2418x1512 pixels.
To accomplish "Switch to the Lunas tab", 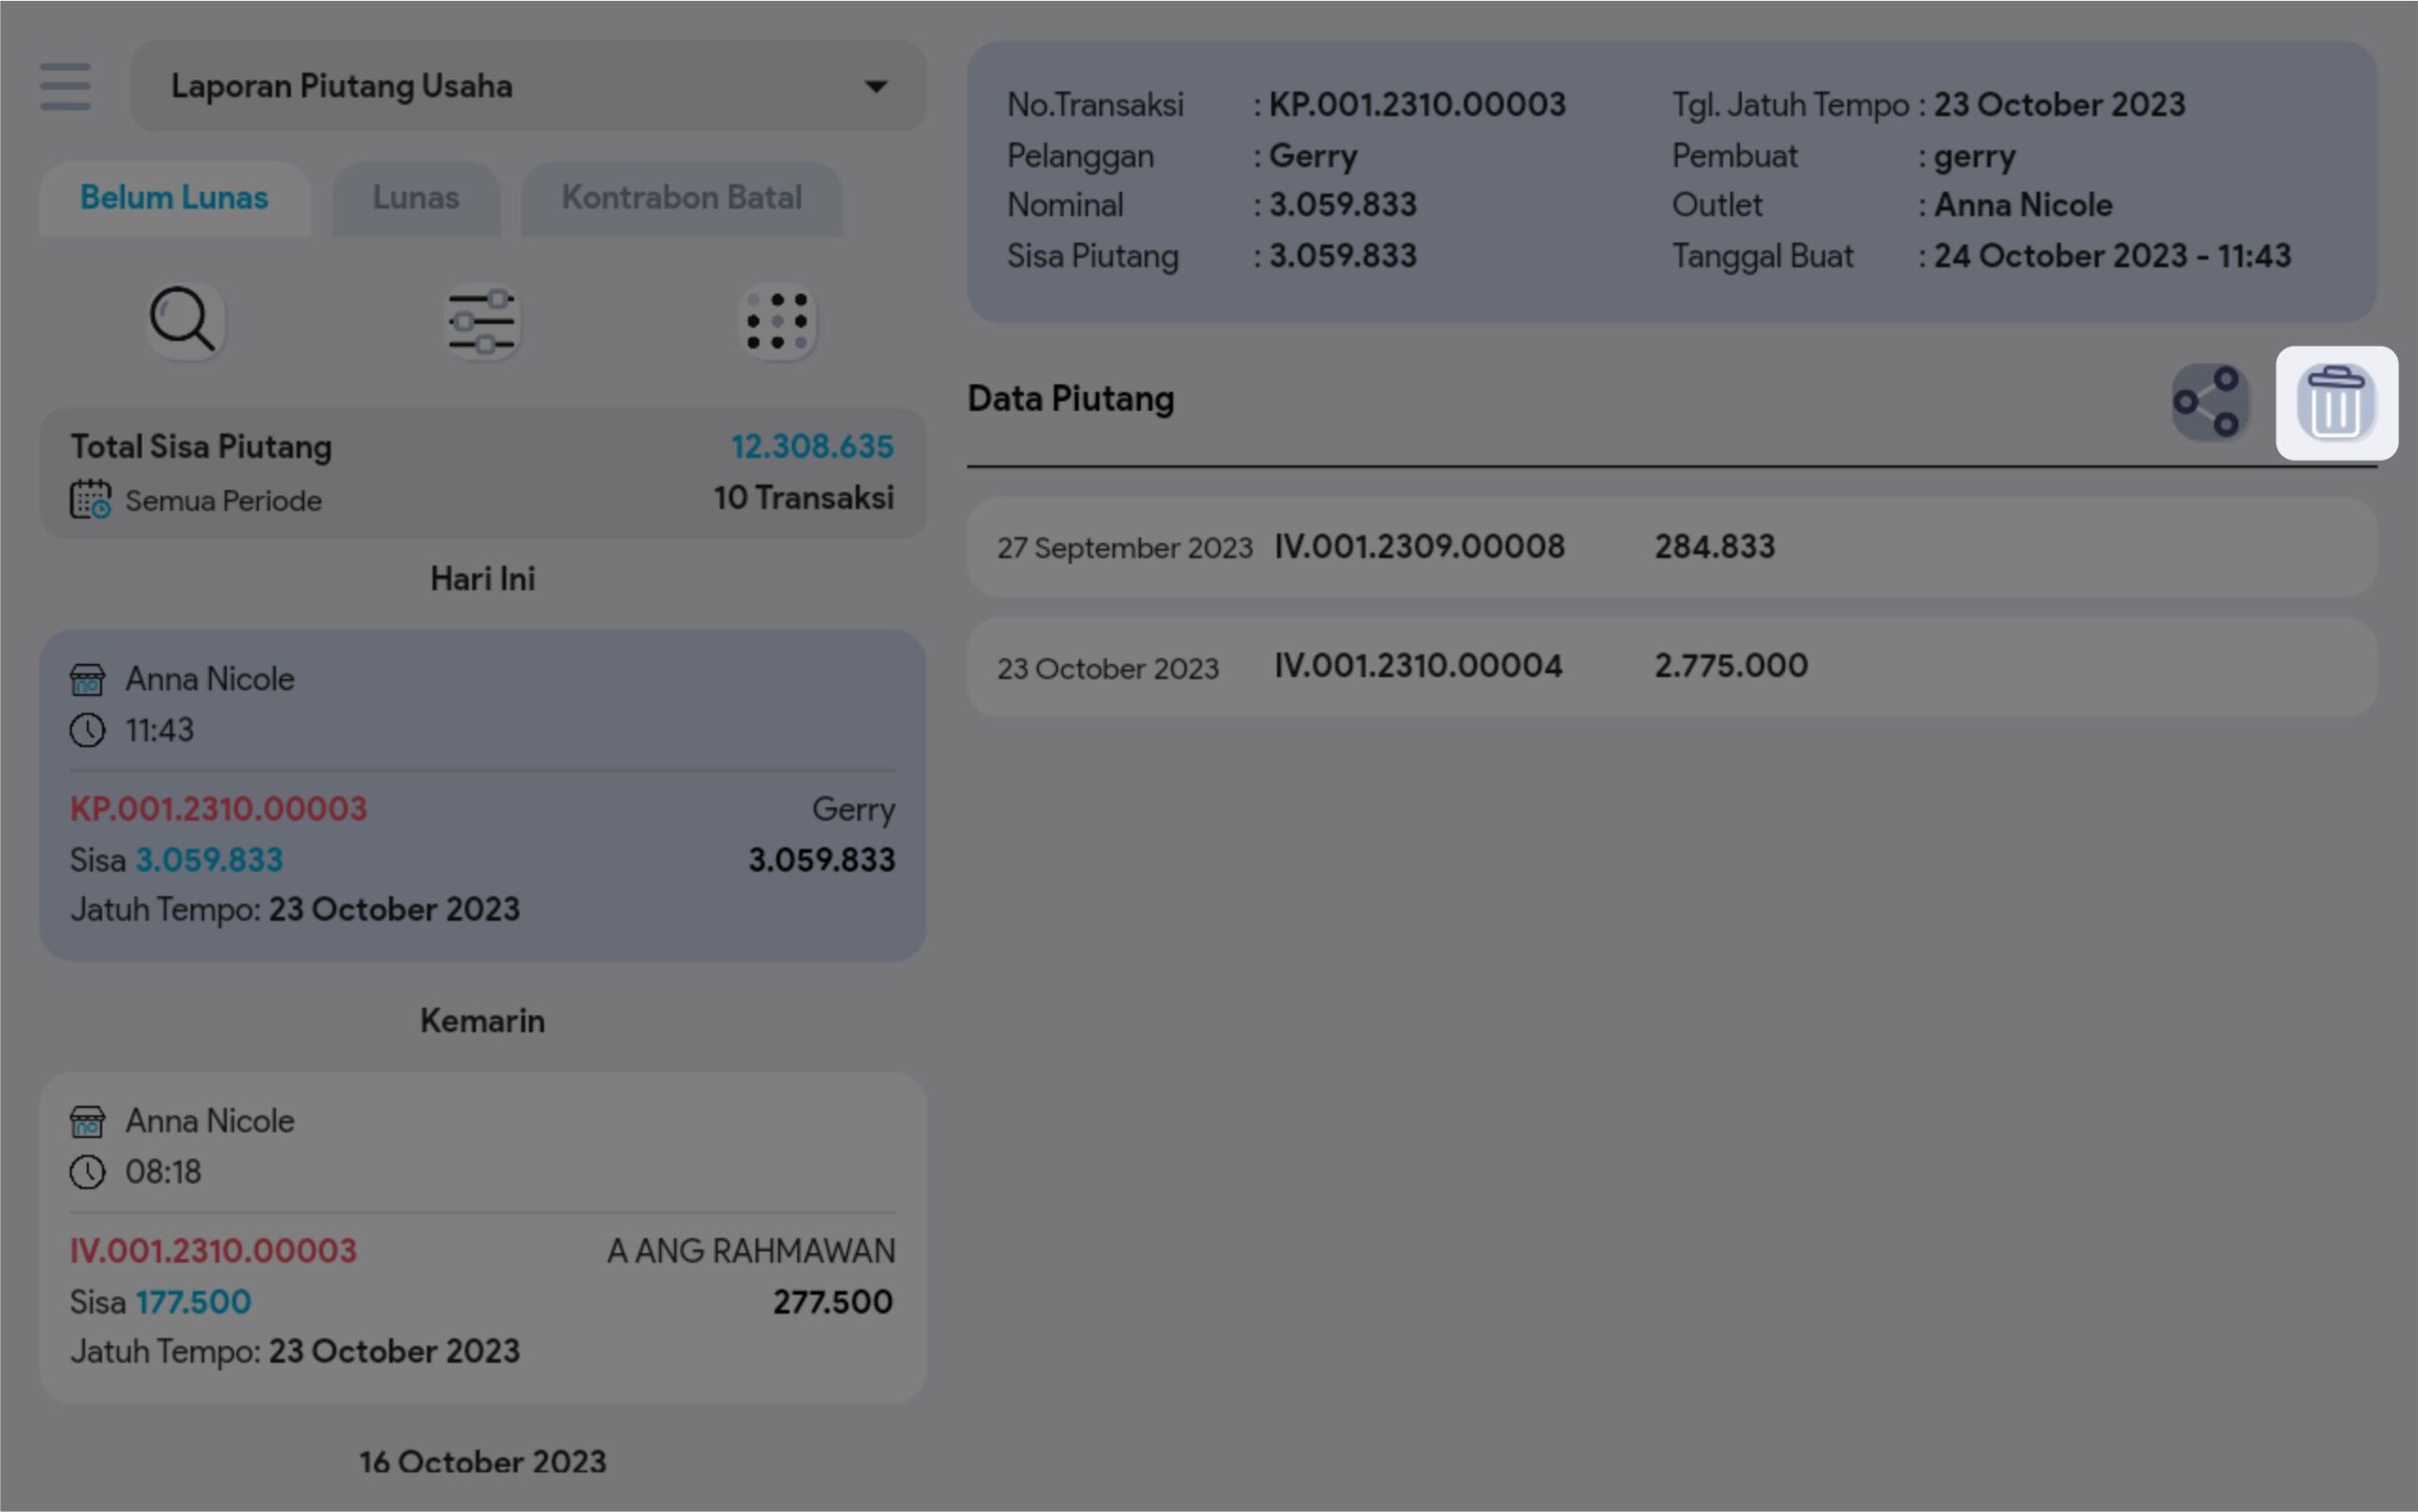I will click(416, 198).
